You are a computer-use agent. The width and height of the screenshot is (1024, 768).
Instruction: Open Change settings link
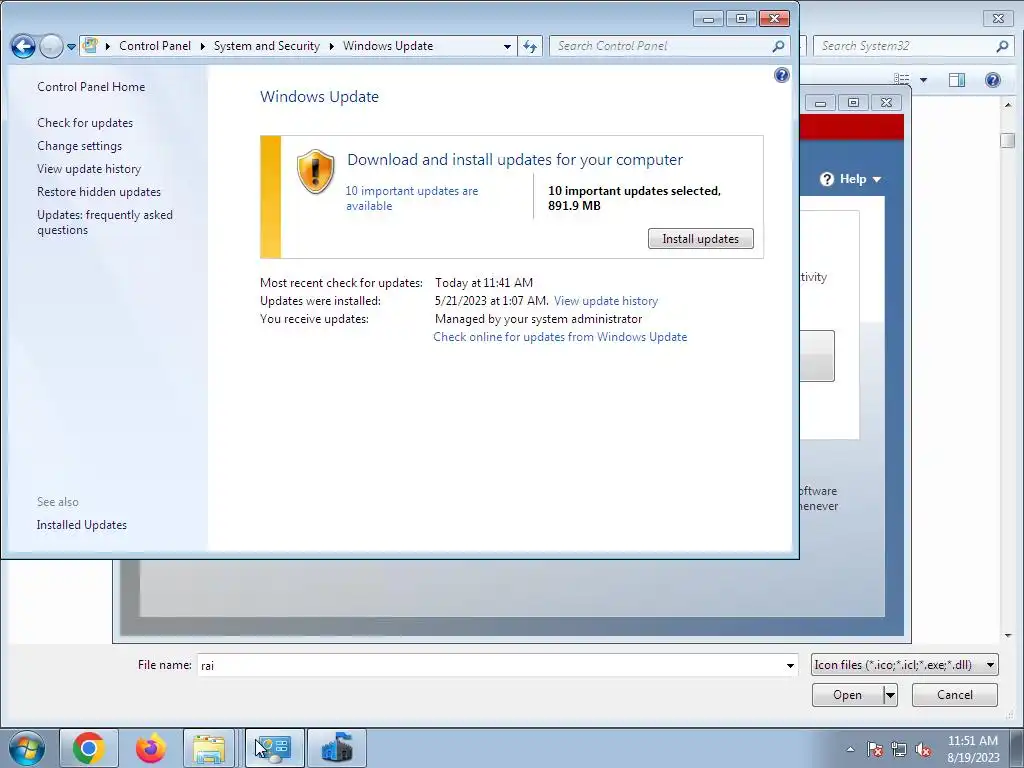pos(79,146)
